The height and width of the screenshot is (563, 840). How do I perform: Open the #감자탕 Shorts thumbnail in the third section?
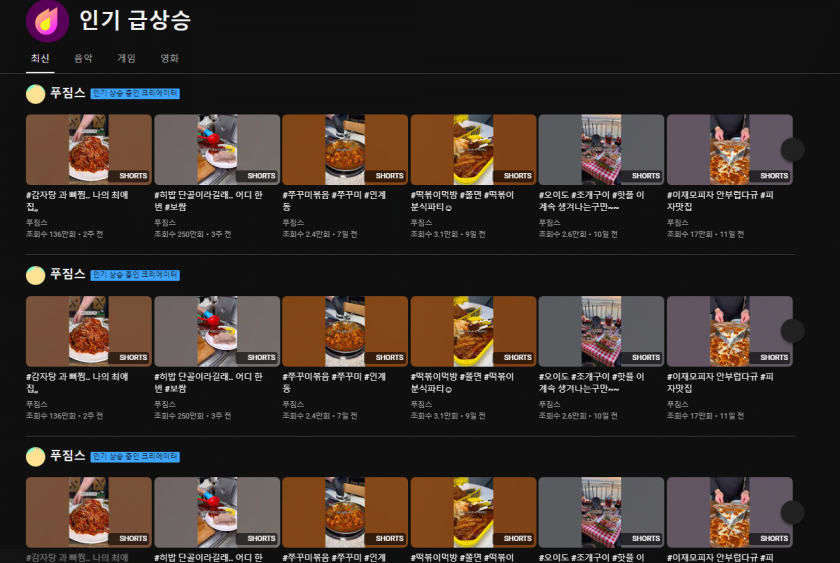click(89, 513)
